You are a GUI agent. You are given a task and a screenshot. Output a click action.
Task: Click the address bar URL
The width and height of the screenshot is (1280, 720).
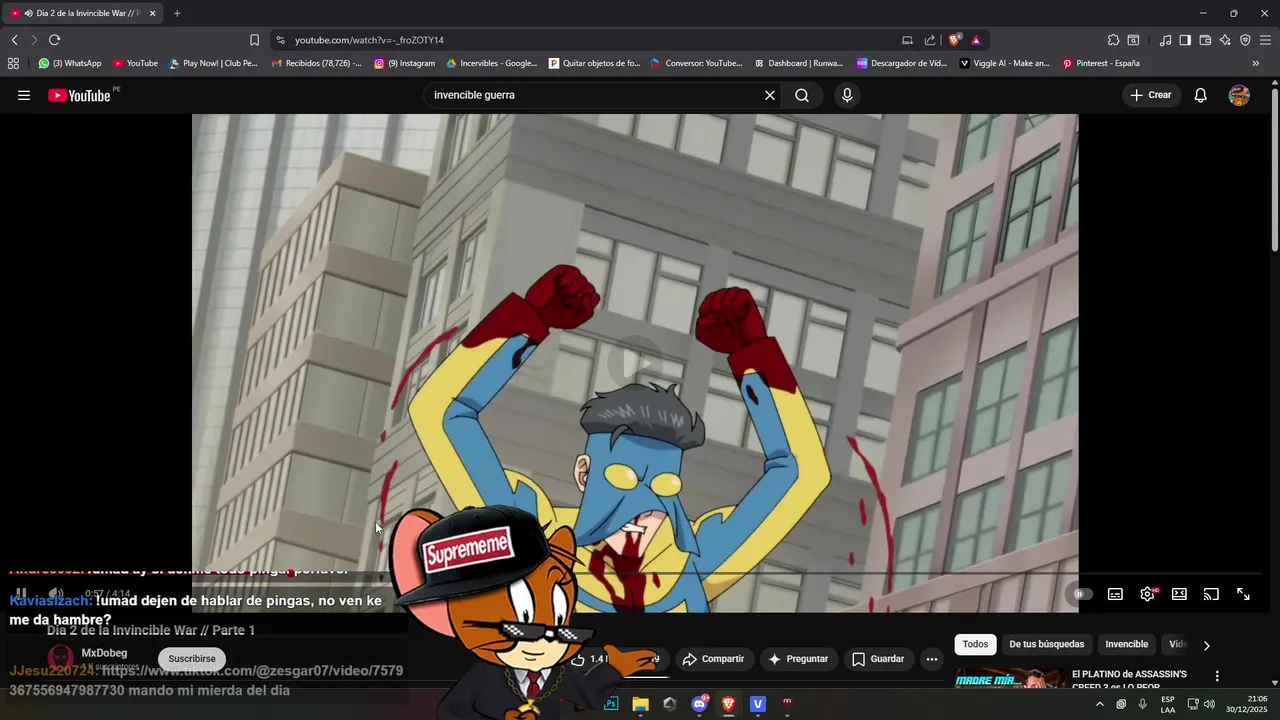coord(369,40)
